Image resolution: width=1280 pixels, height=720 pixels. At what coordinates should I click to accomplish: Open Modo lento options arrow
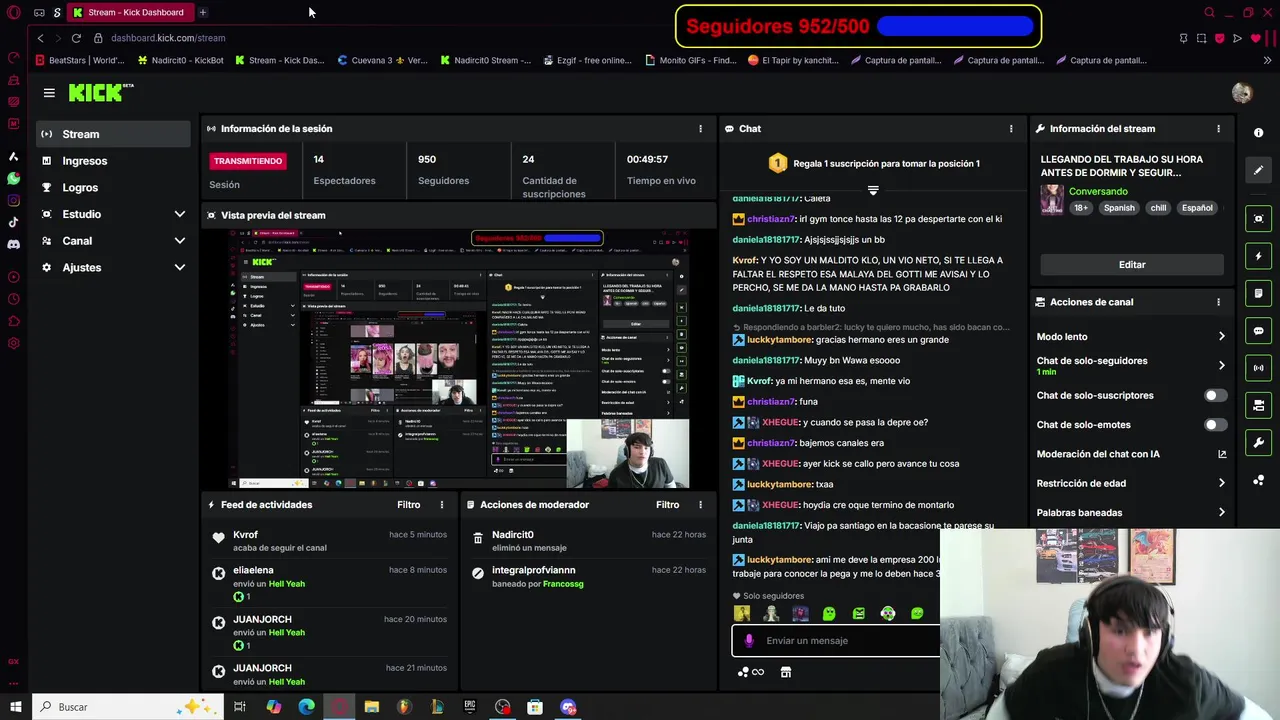click(1221, 337)
